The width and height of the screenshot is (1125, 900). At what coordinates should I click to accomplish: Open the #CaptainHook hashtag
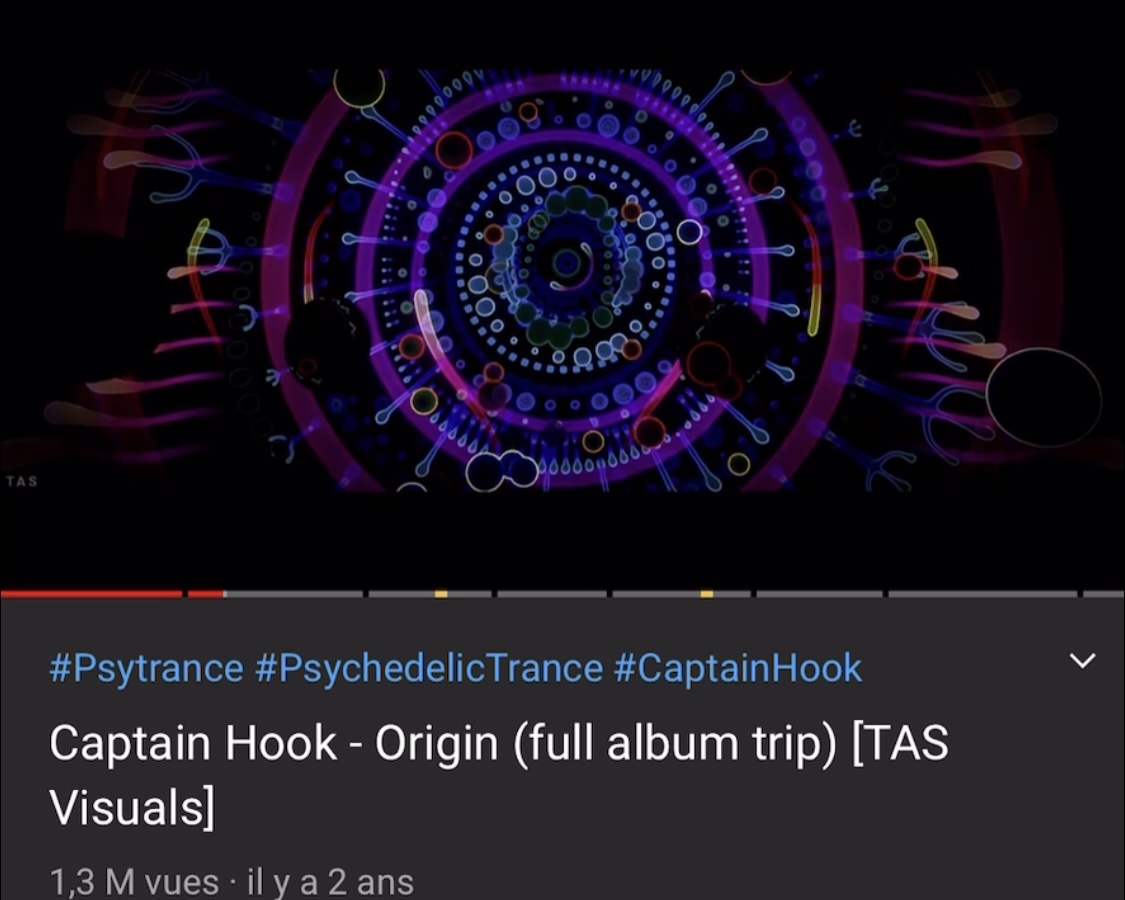738,668
